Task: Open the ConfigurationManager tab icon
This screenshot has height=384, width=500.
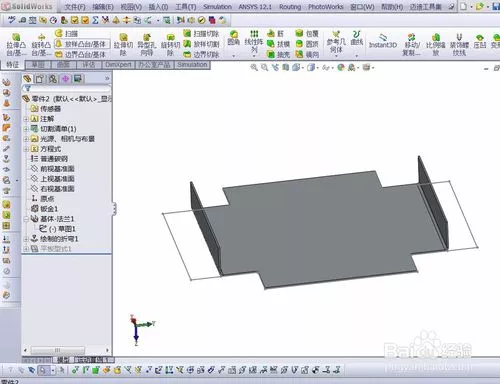Action: click(x=52, y=79)
